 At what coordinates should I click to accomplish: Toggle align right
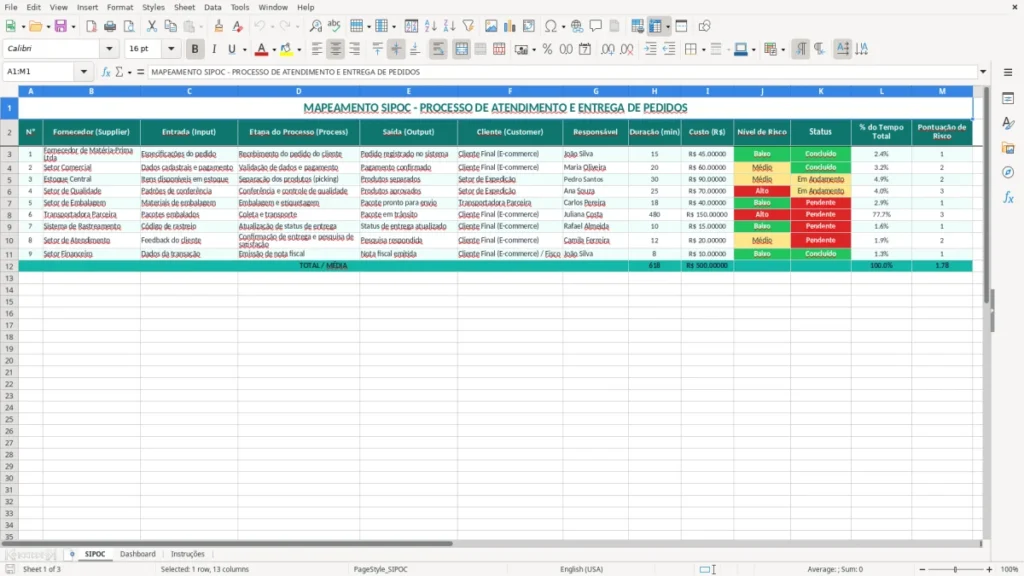click(x=355, y=49)
